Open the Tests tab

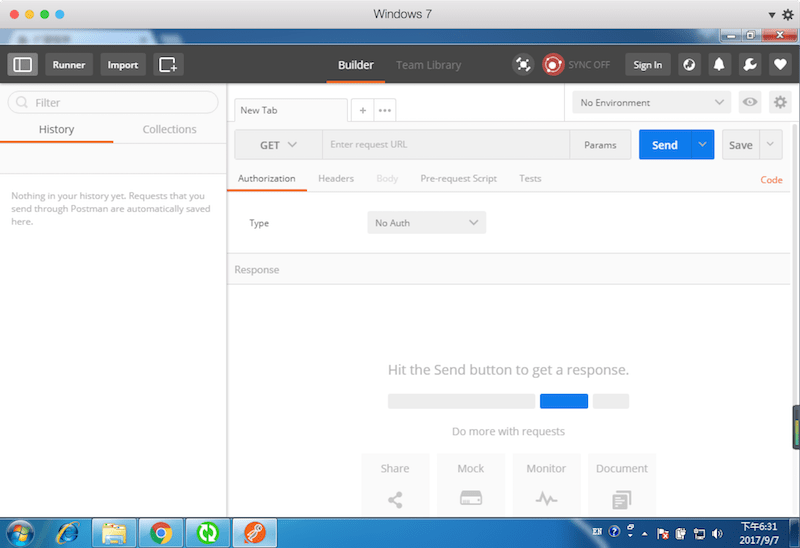[530, 179]
